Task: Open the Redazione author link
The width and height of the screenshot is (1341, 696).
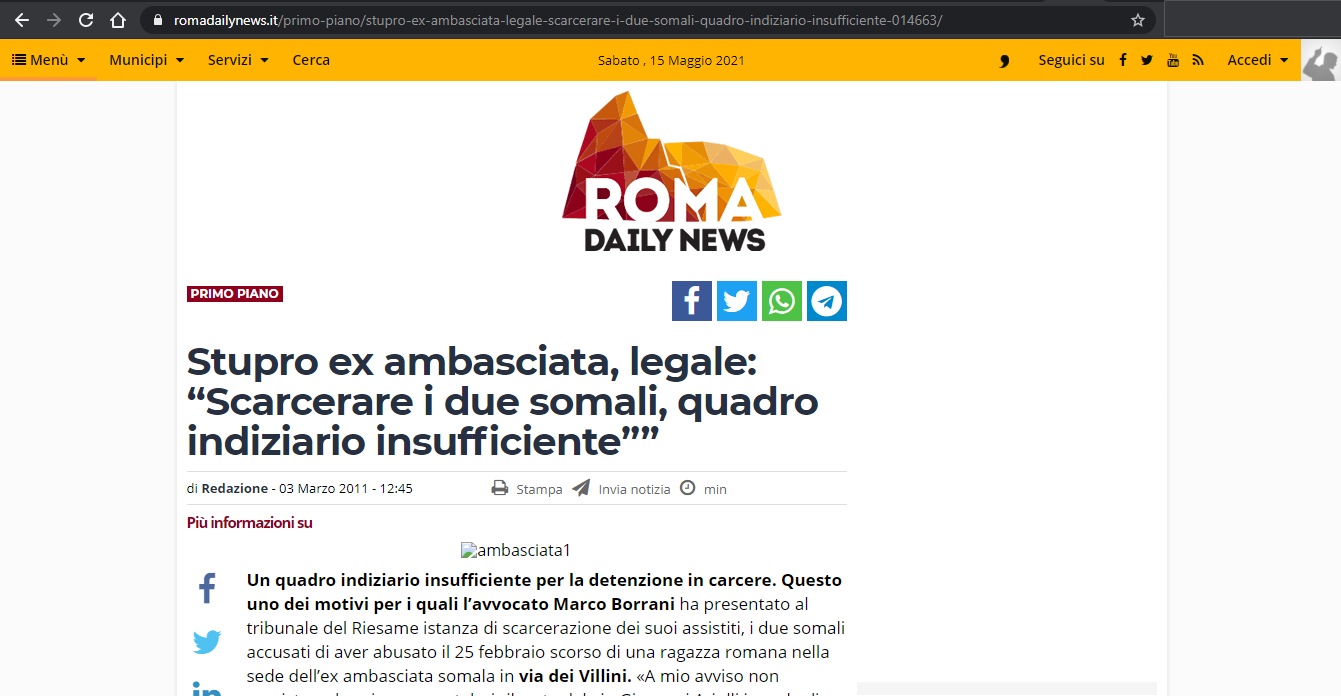Action: coord(235,489)
